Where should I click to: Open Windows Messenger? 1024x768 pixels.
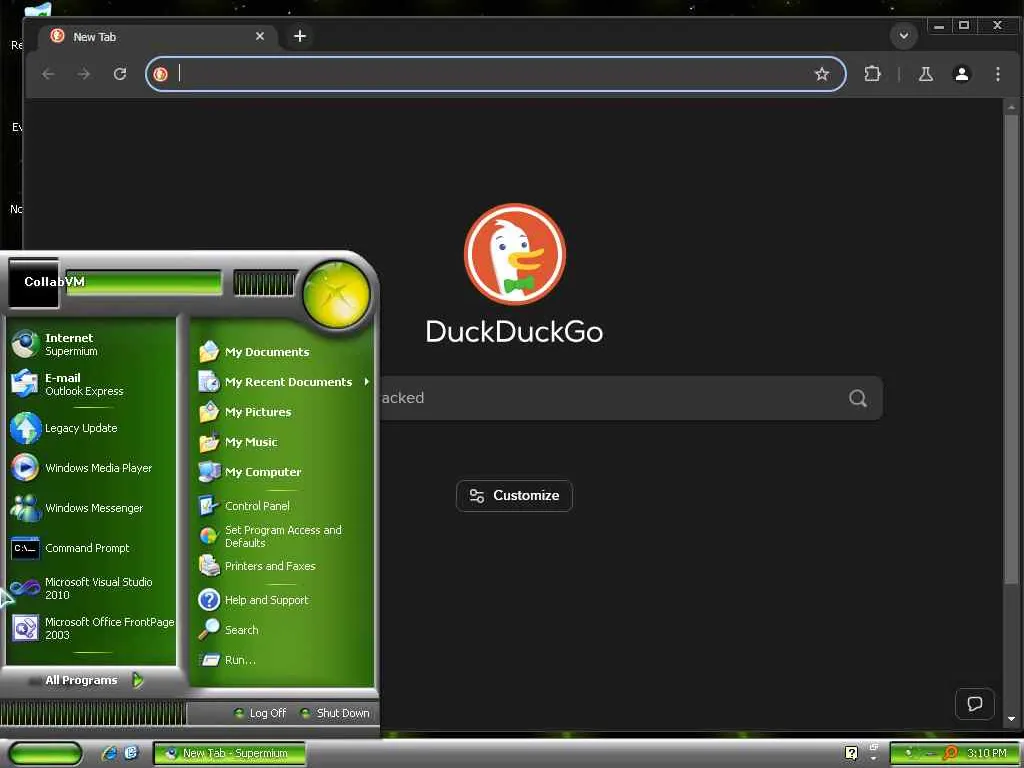coord(91,507)
